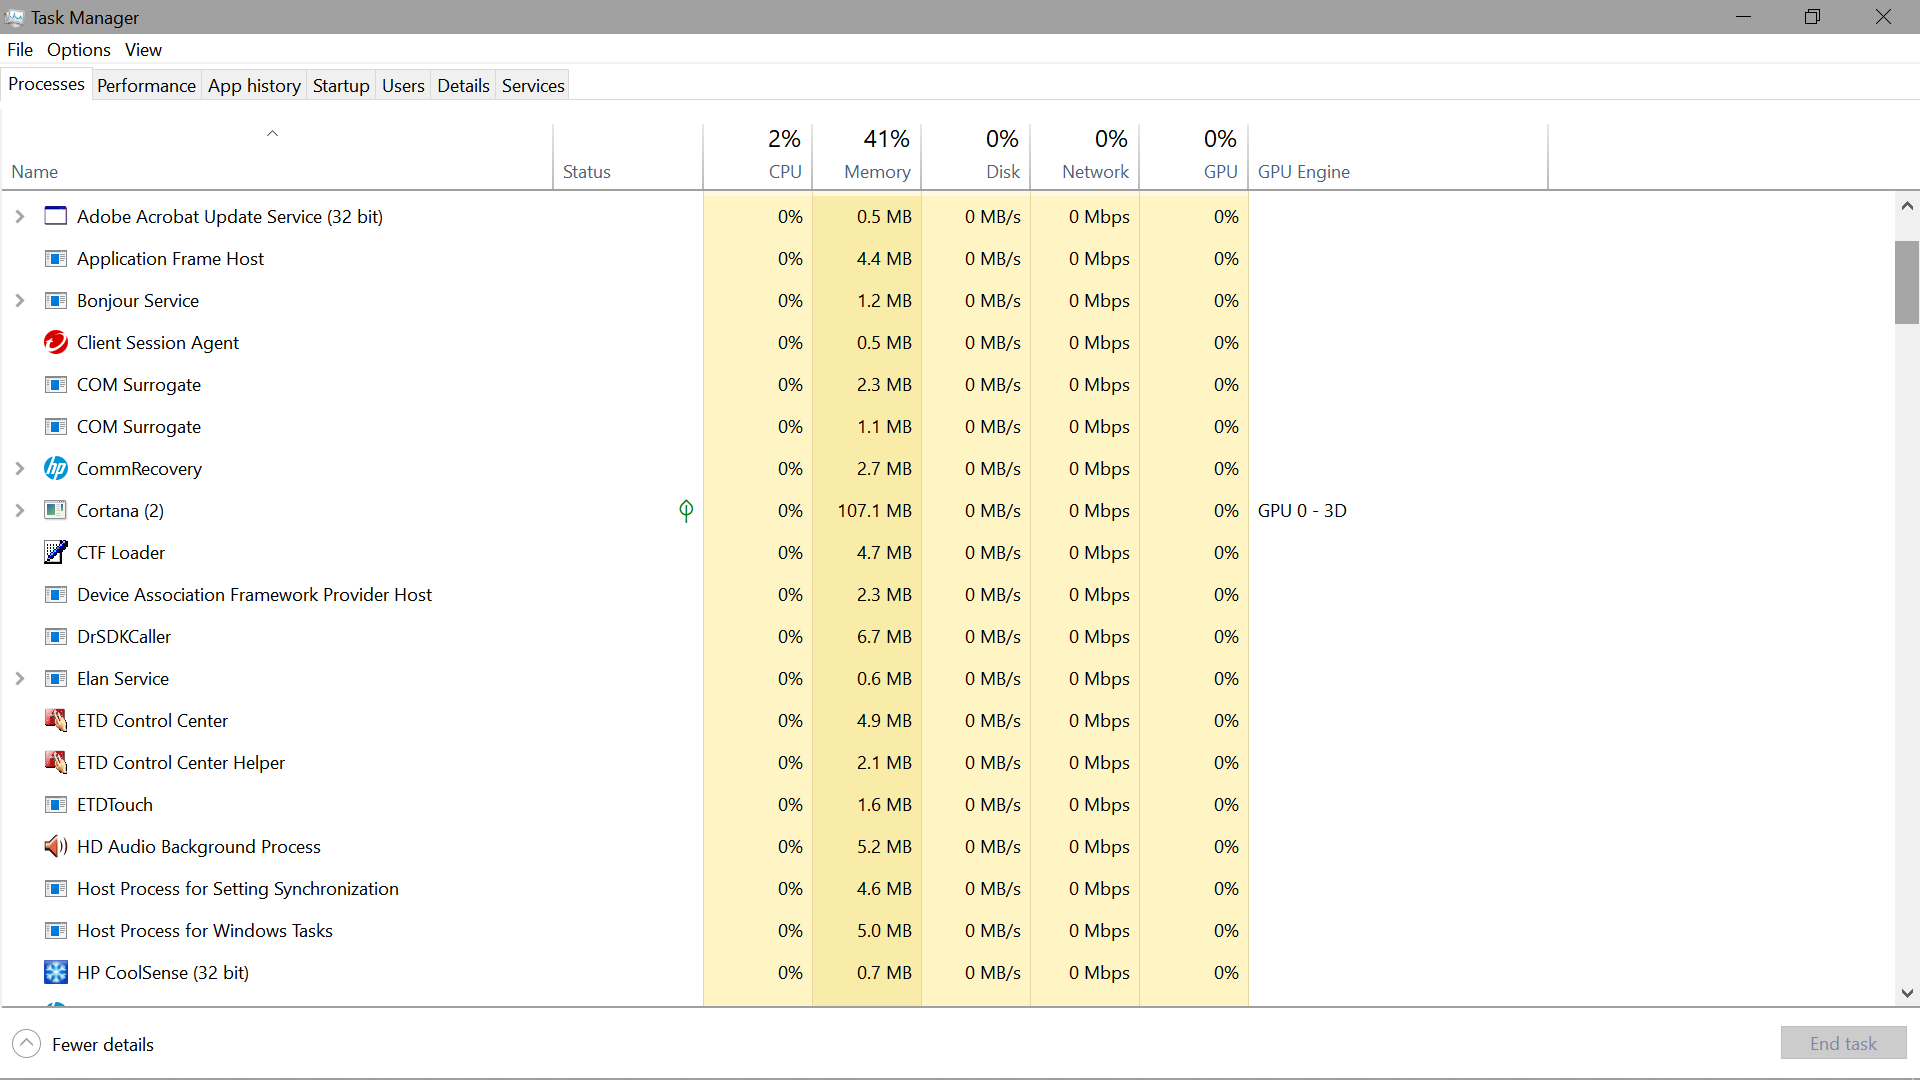Expand the CommRecovery process group

19,468
